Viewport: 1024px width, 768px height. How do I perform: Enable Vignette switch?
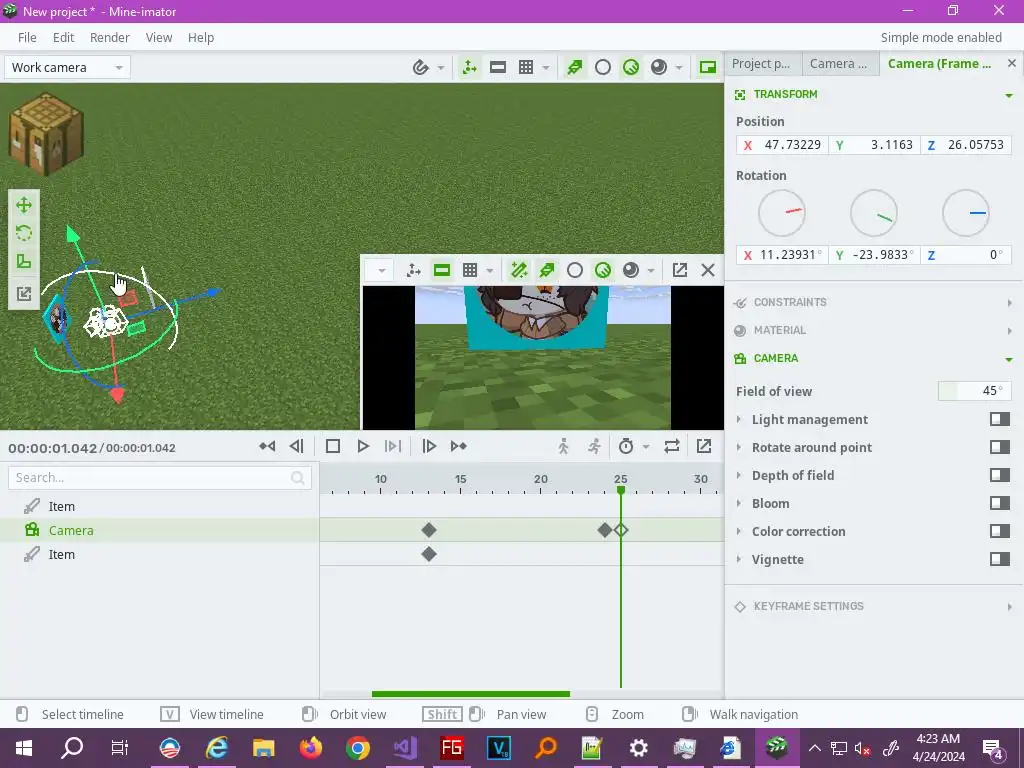click(1000, 560)
